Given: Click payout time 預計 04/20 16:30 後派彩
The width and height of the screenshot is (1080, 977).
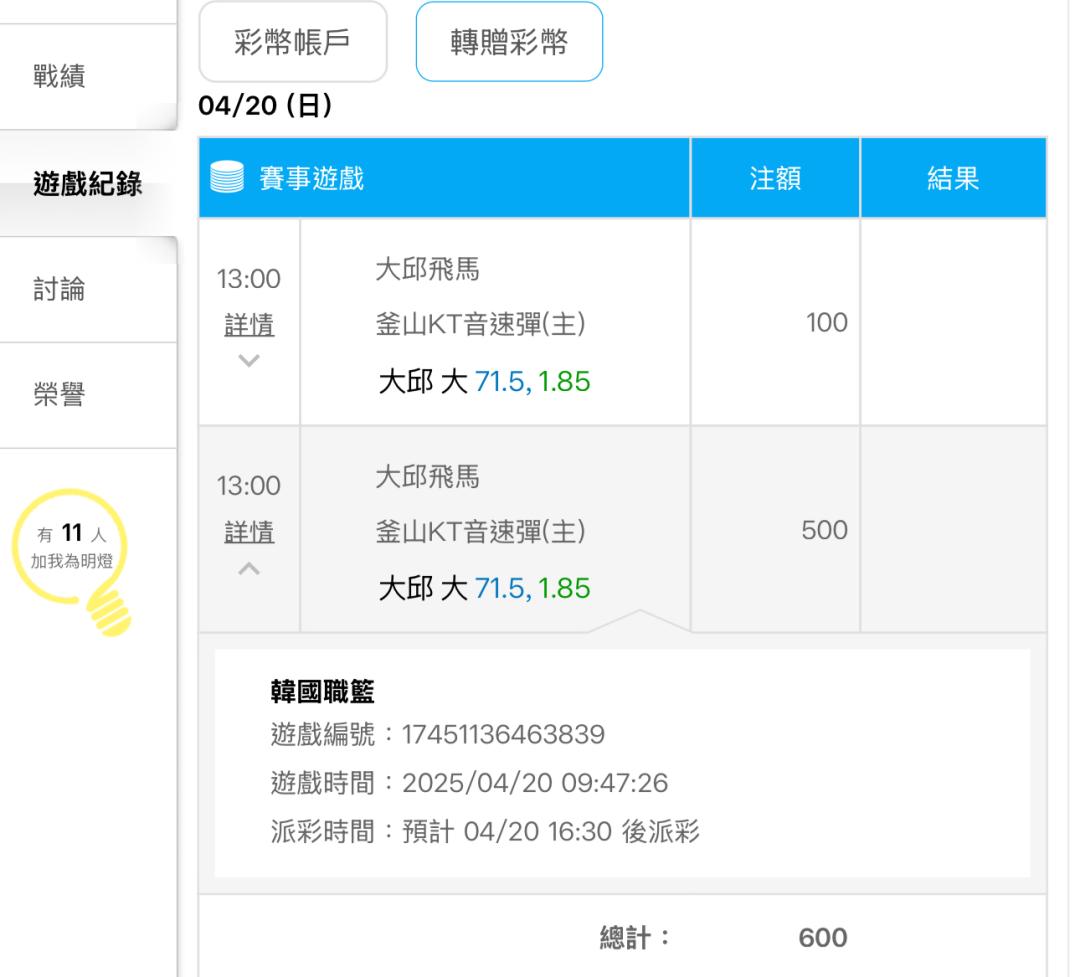Looking at the screenshot, I should 551,832.
